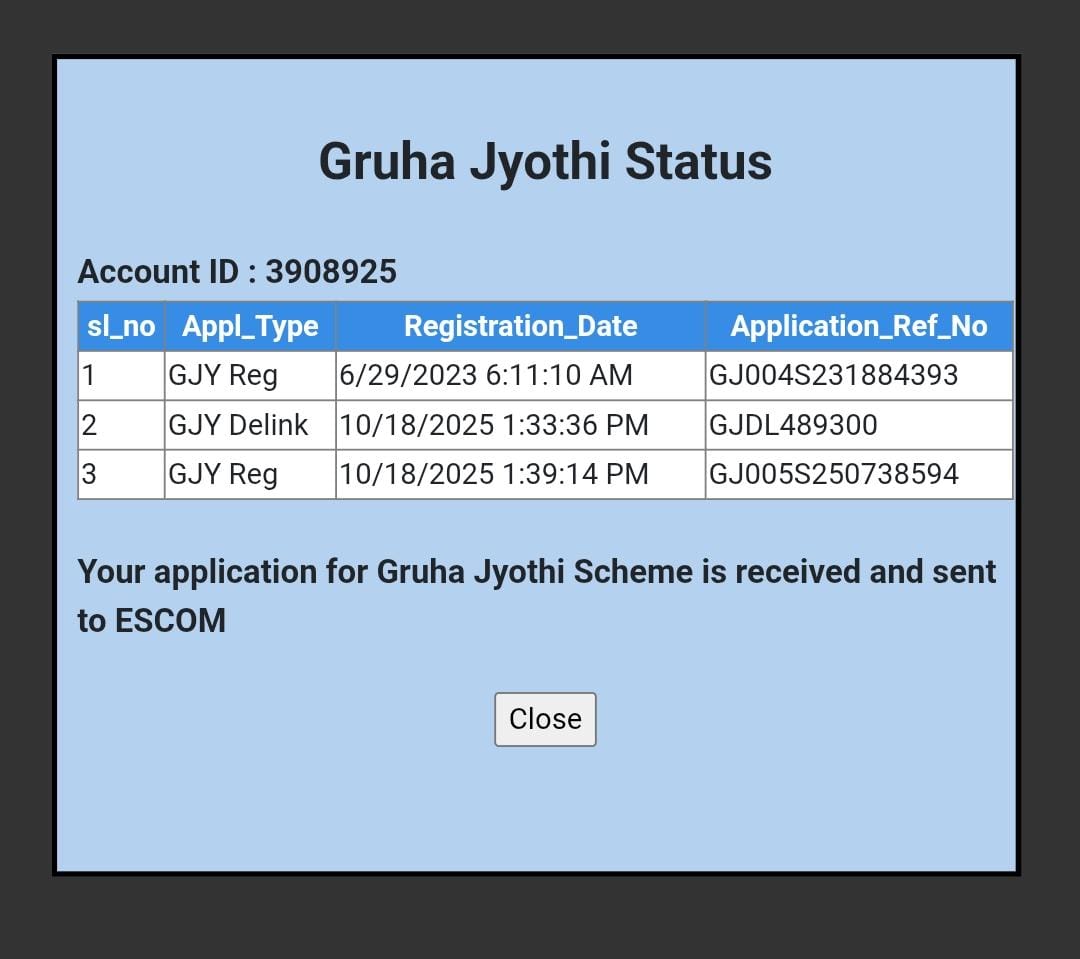
Task: Select the Appl_Type column header
Action: (250, 326)
